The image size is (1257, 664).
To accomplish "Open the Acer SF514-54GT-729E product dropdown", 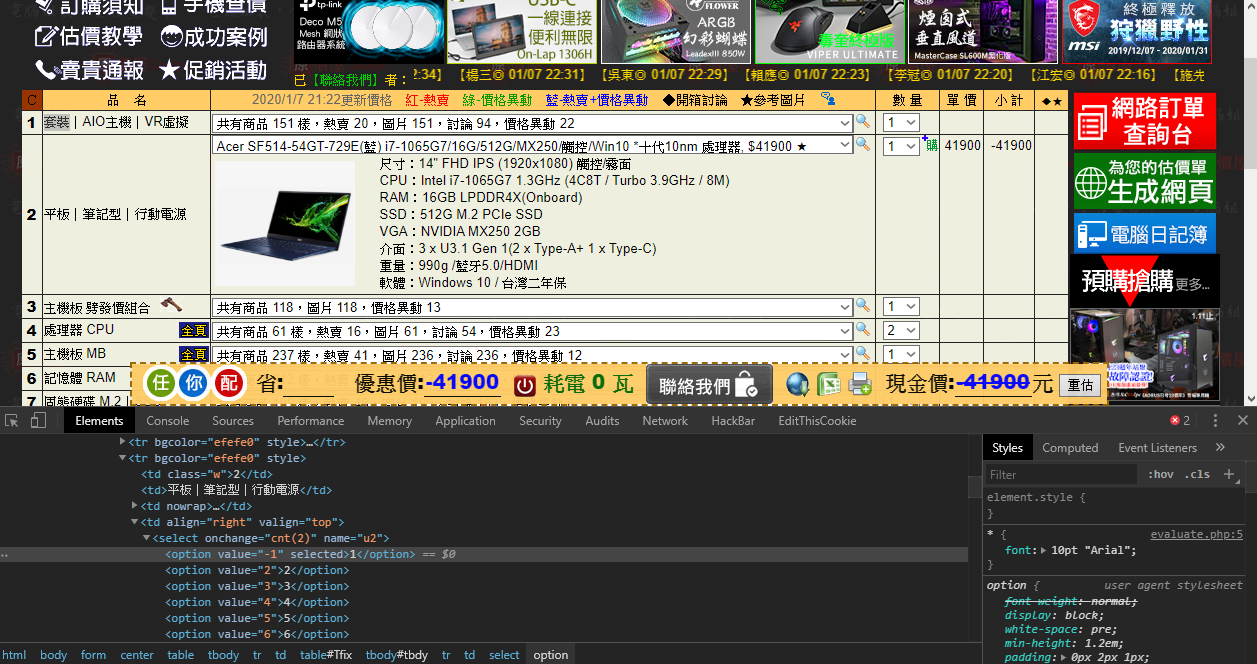I will click(x=533, y=146).
